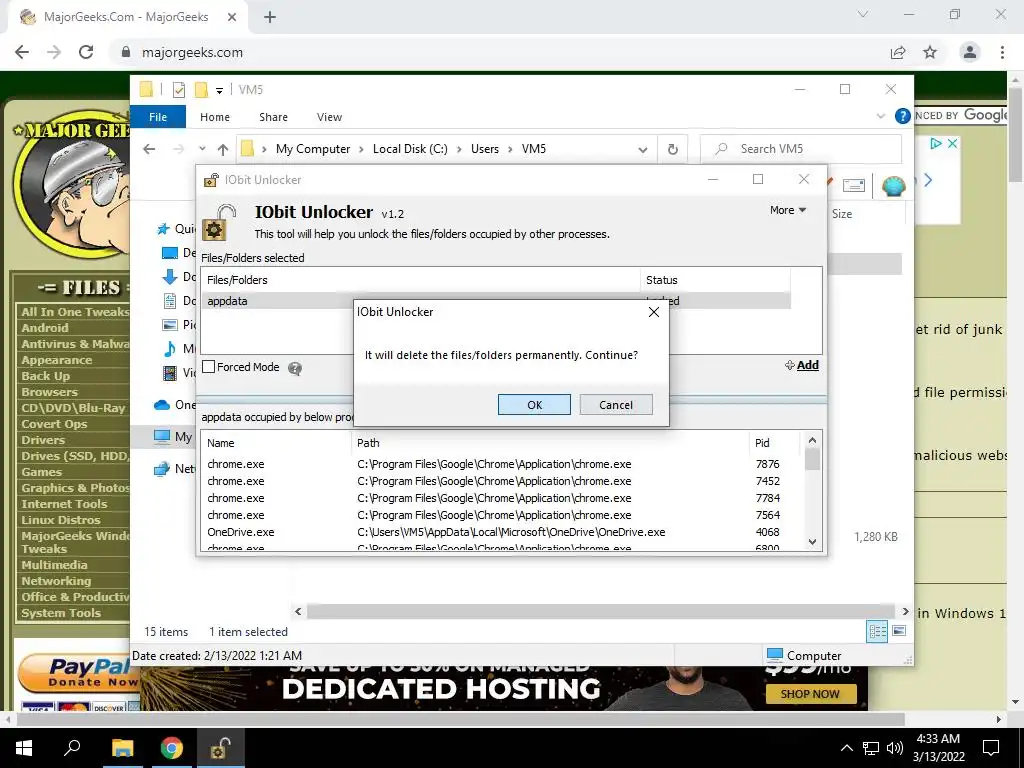This screenshot has width=1024, height=768.
Task: Click SHOP NOW in hosting banner
Action: [x=810, y=694]
